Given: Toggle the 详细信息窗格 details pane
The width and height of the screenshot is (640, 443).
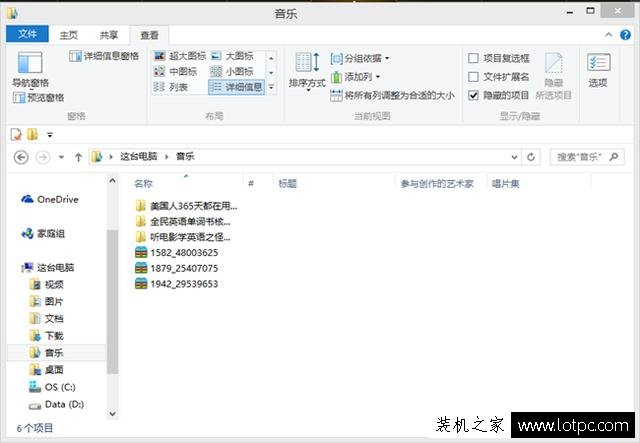Looking at the screenshot, I should pyautogui.click(x=104, y=56).
